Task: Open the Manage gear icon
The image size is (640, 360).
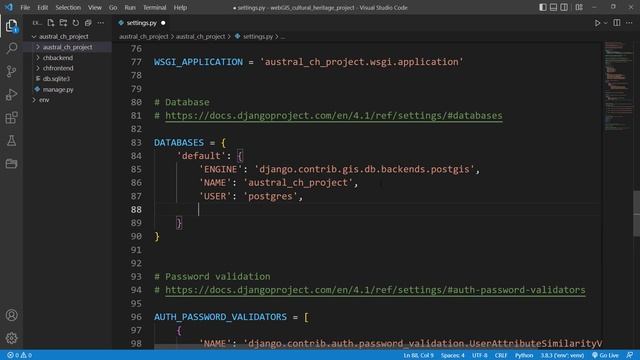Action: tap(11, 338)
